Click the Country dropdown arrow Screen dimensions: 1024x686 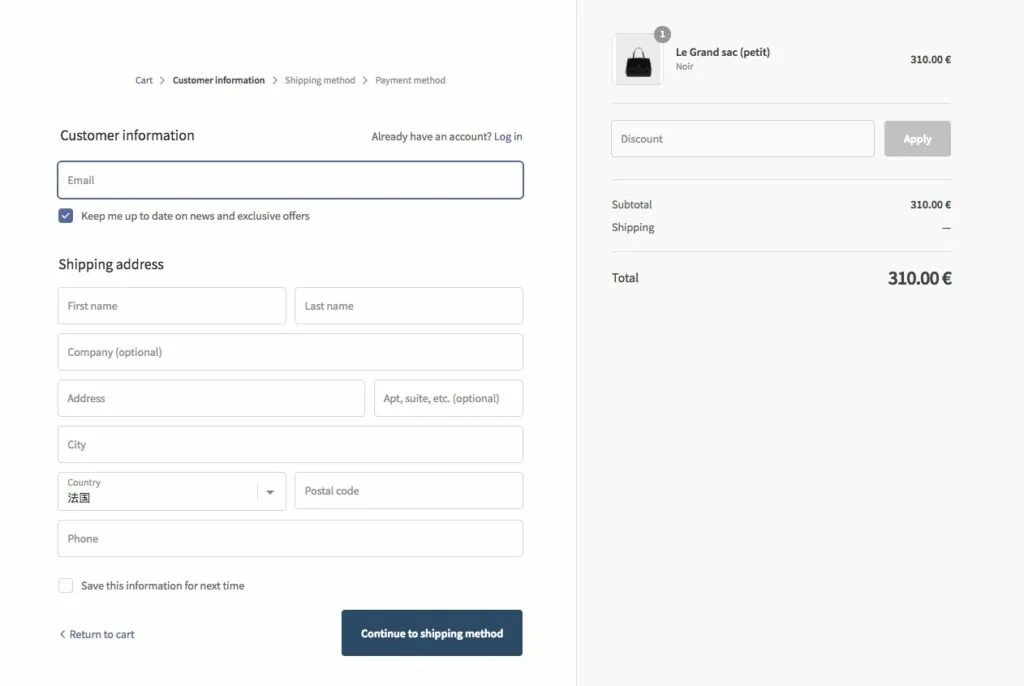coord(270,492)
